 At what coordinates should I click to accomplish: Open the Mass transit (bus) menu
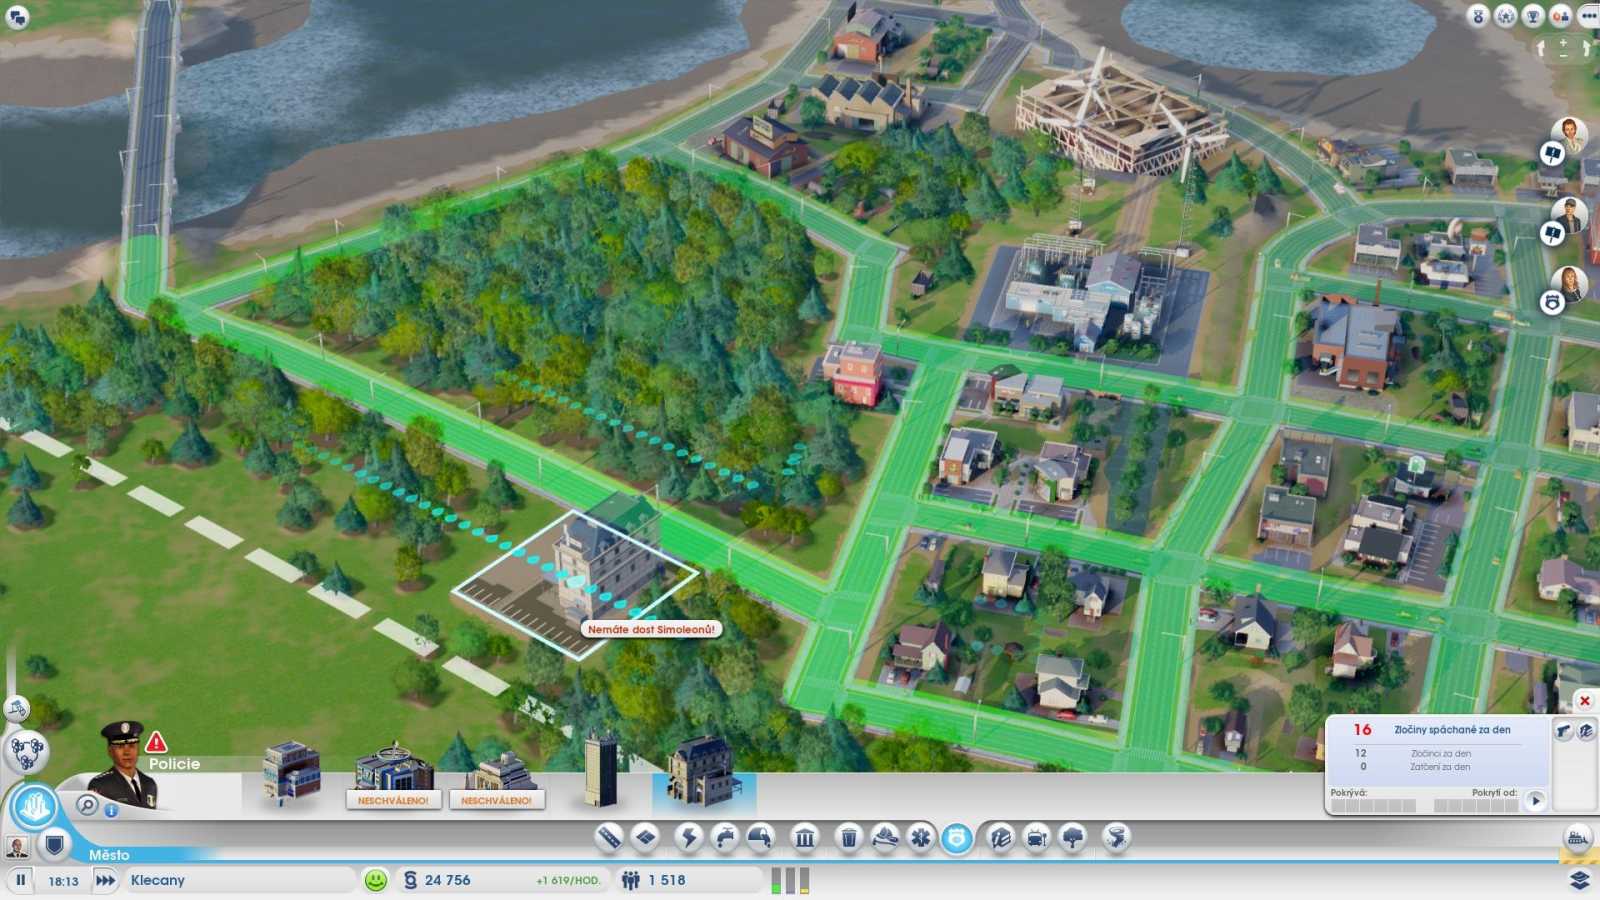(1037, 837)
